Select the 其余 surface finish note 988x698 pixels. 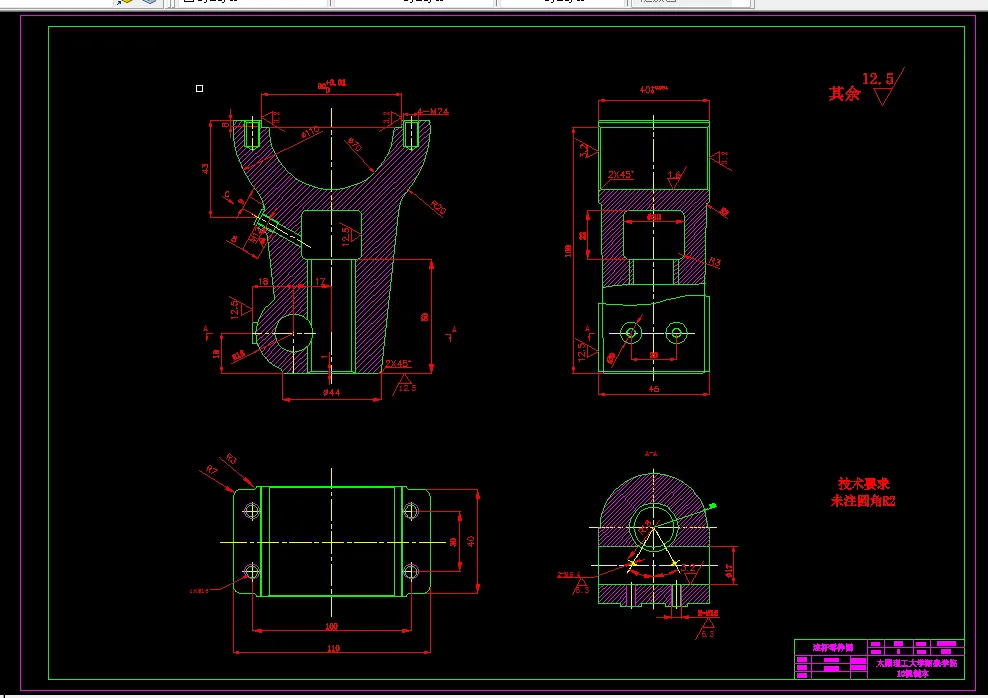[844, 94]
